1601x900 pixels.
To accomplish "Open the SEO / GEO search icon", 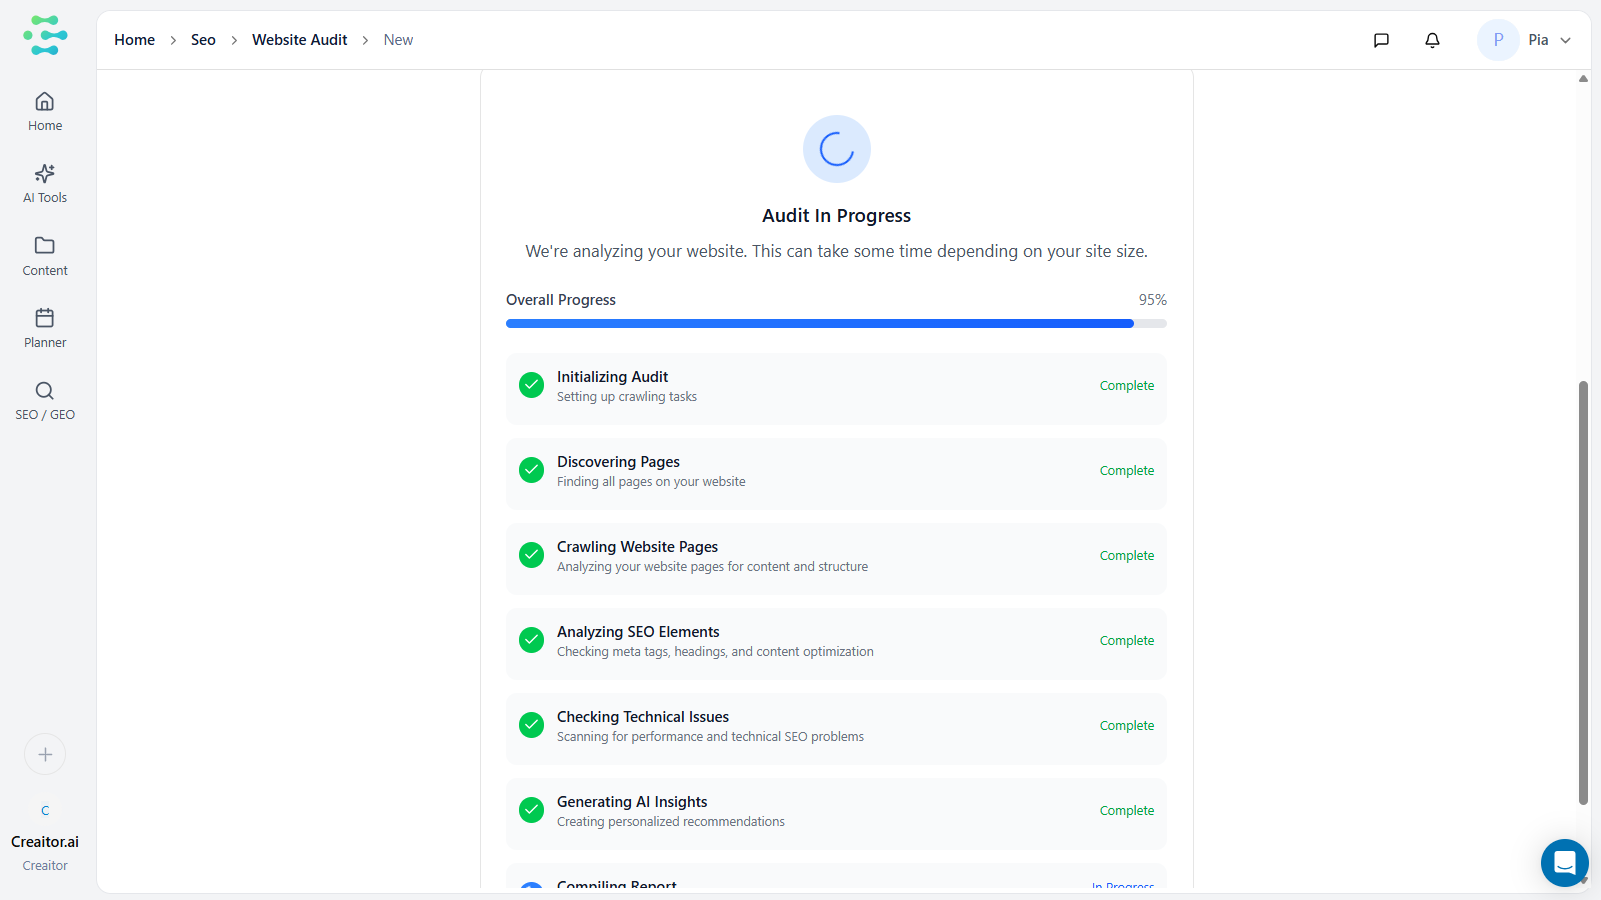I will point(45,400).
